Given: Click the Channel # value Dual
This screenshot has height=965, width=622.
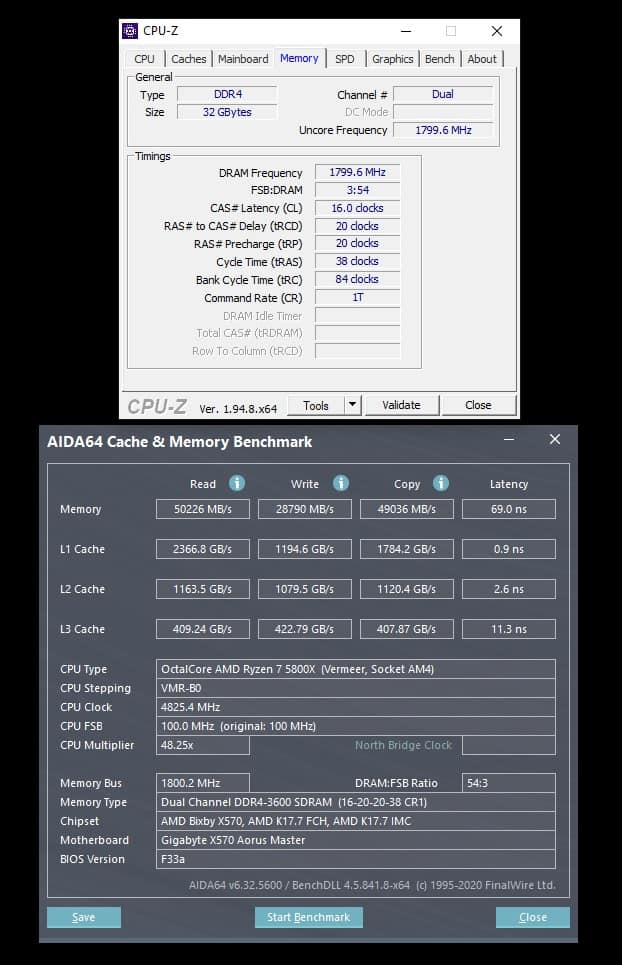Looking at the screenshot, I should [x=443, y=94].
